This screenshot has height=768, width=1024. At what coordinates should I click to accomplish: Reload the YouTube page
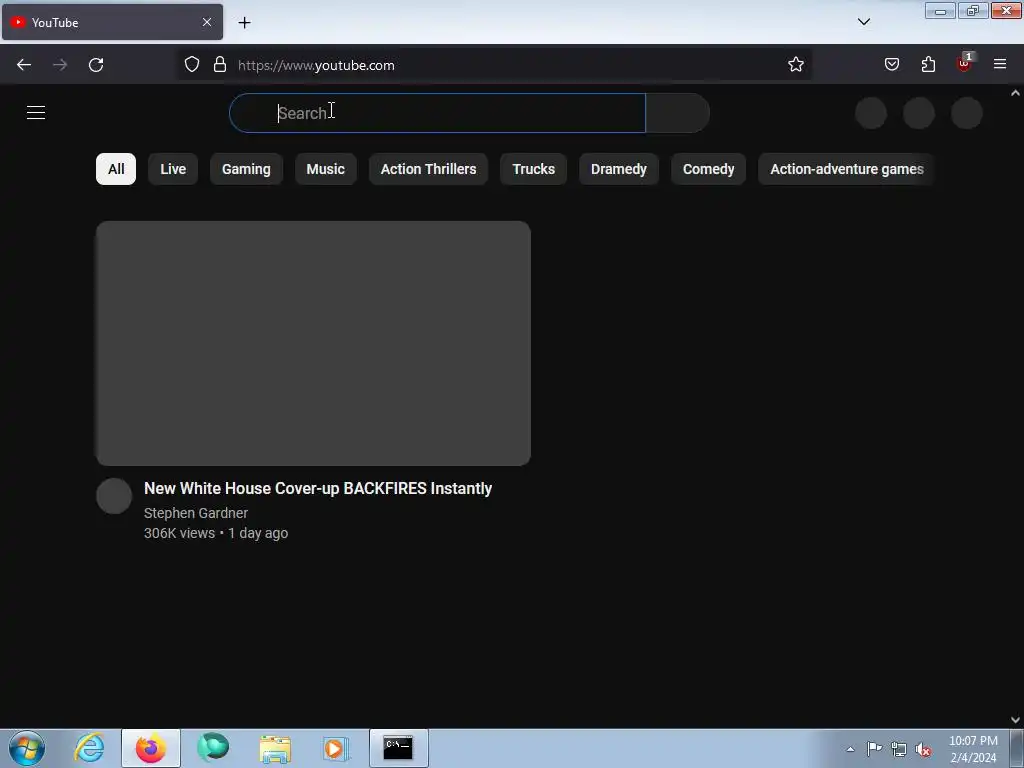pyautogui.click(x=96, y=65)
